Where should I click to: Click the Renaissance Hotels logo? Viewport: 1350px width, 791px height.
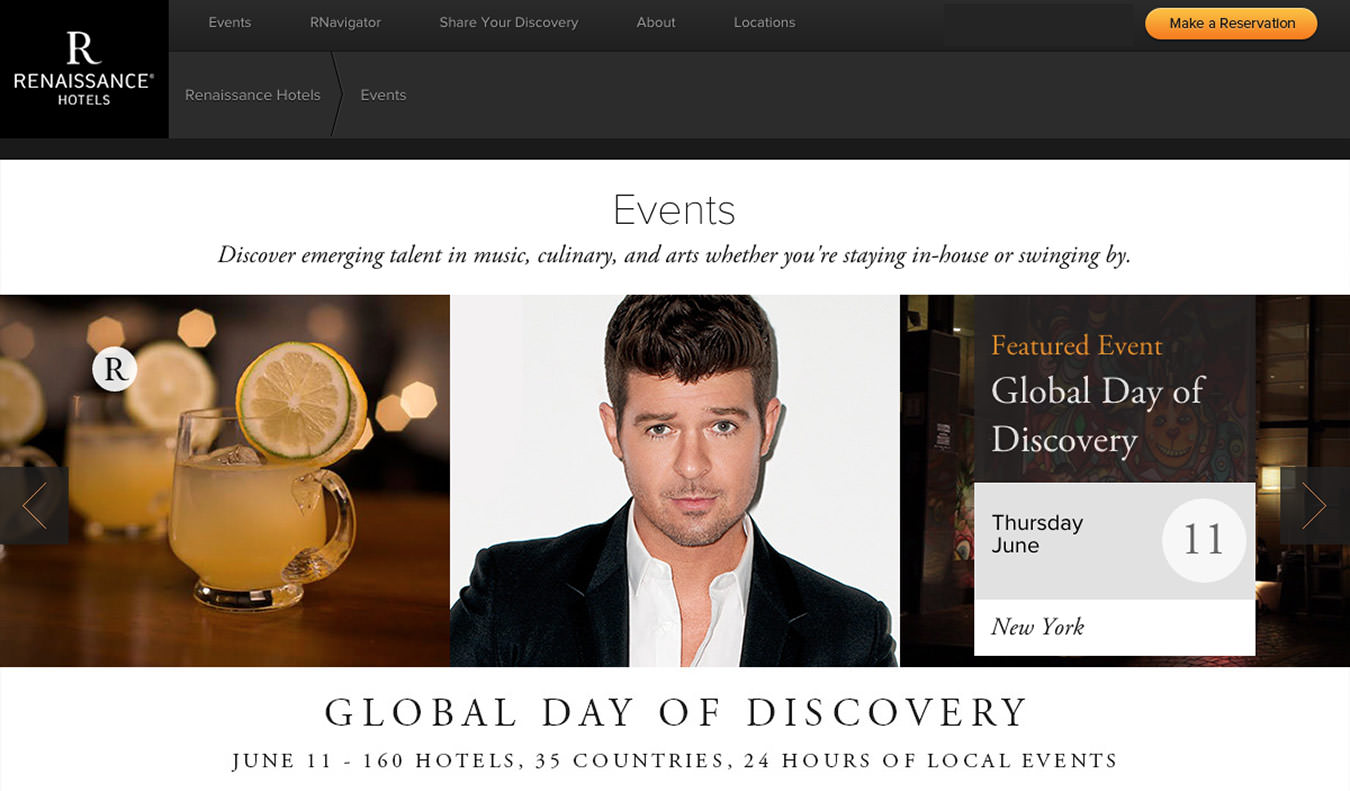pos(84,67)
